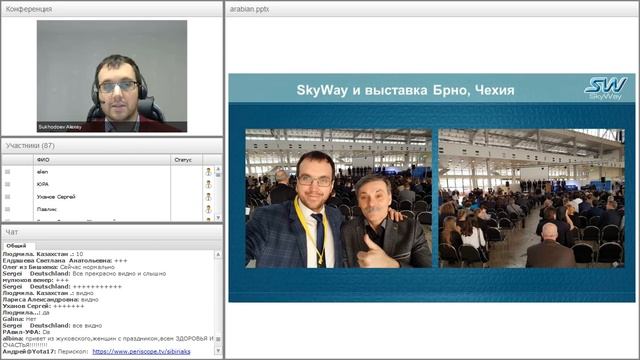Click the Конференция panel header
This screenshot has width=640, height=360.
[112, 9]
